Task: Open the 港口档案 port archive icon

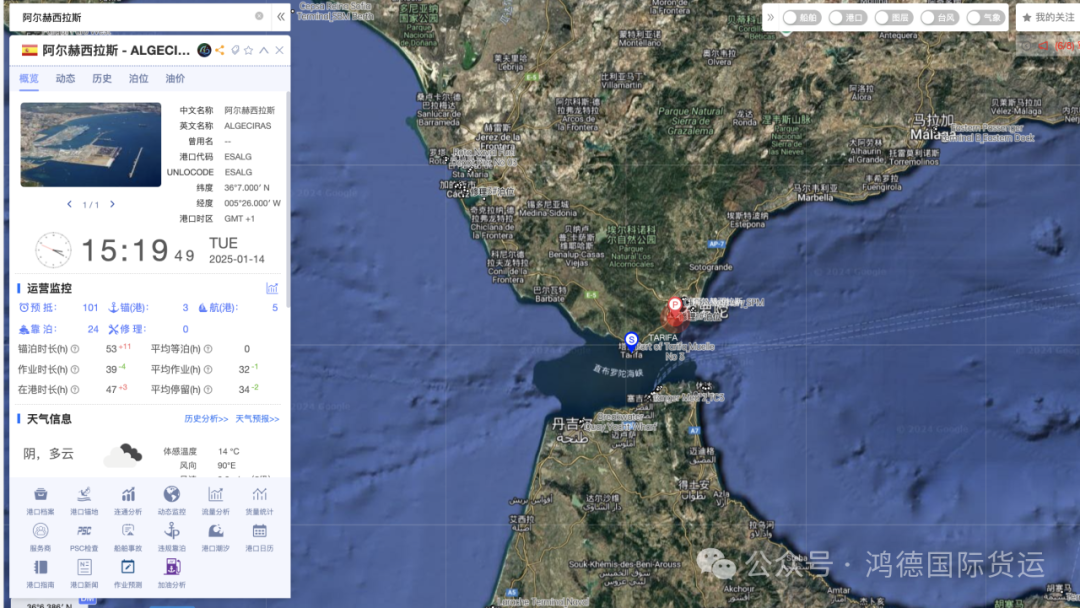Action: pos(41,494)
